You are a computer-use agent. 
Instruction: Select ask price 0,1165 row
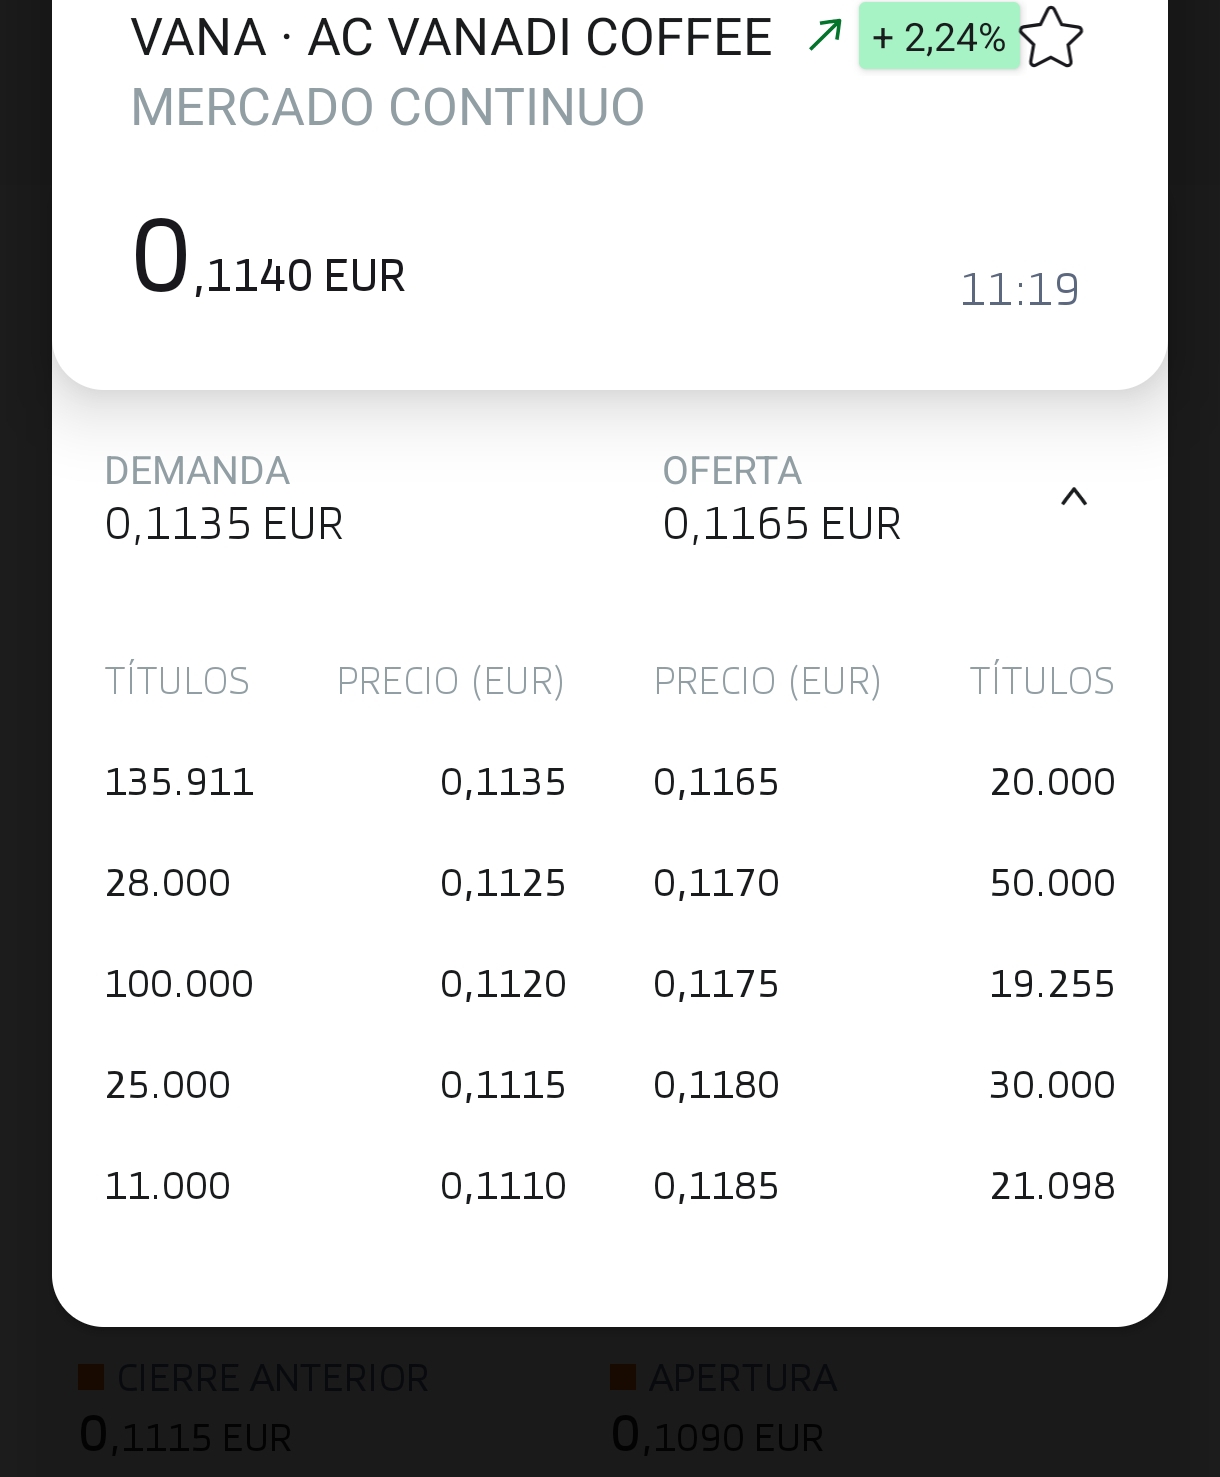click(716, 782)
